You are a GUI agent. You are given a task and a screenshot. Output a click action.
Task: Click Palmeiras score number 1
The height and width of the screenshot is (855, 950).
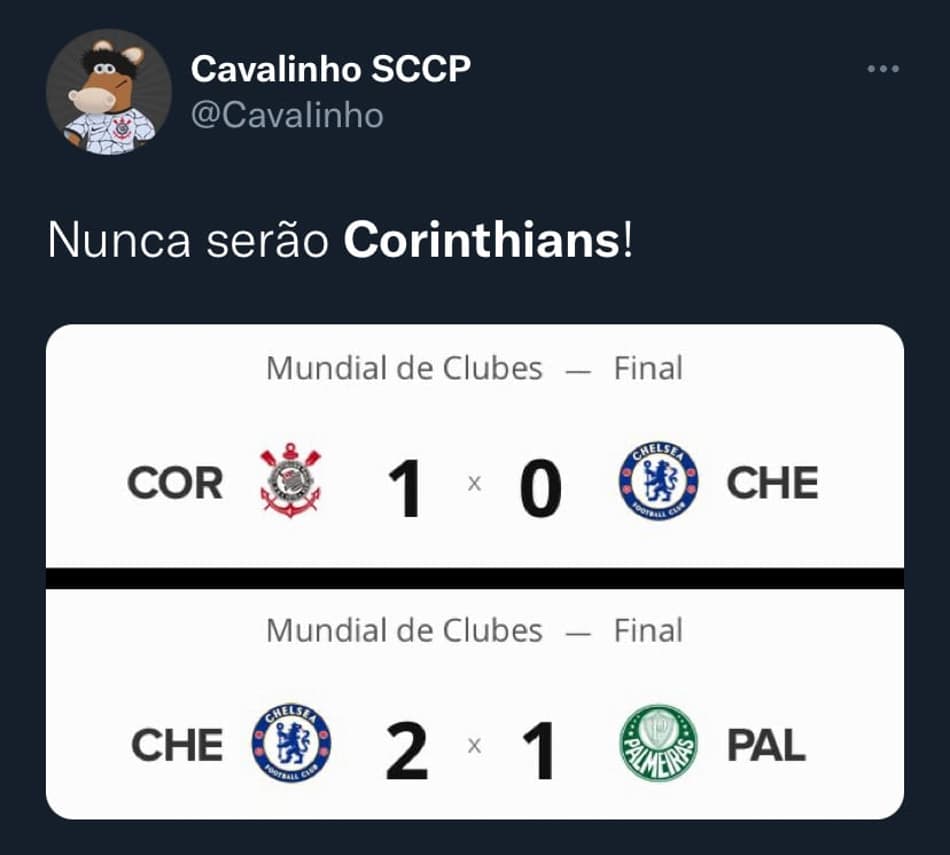coord(539,750)
